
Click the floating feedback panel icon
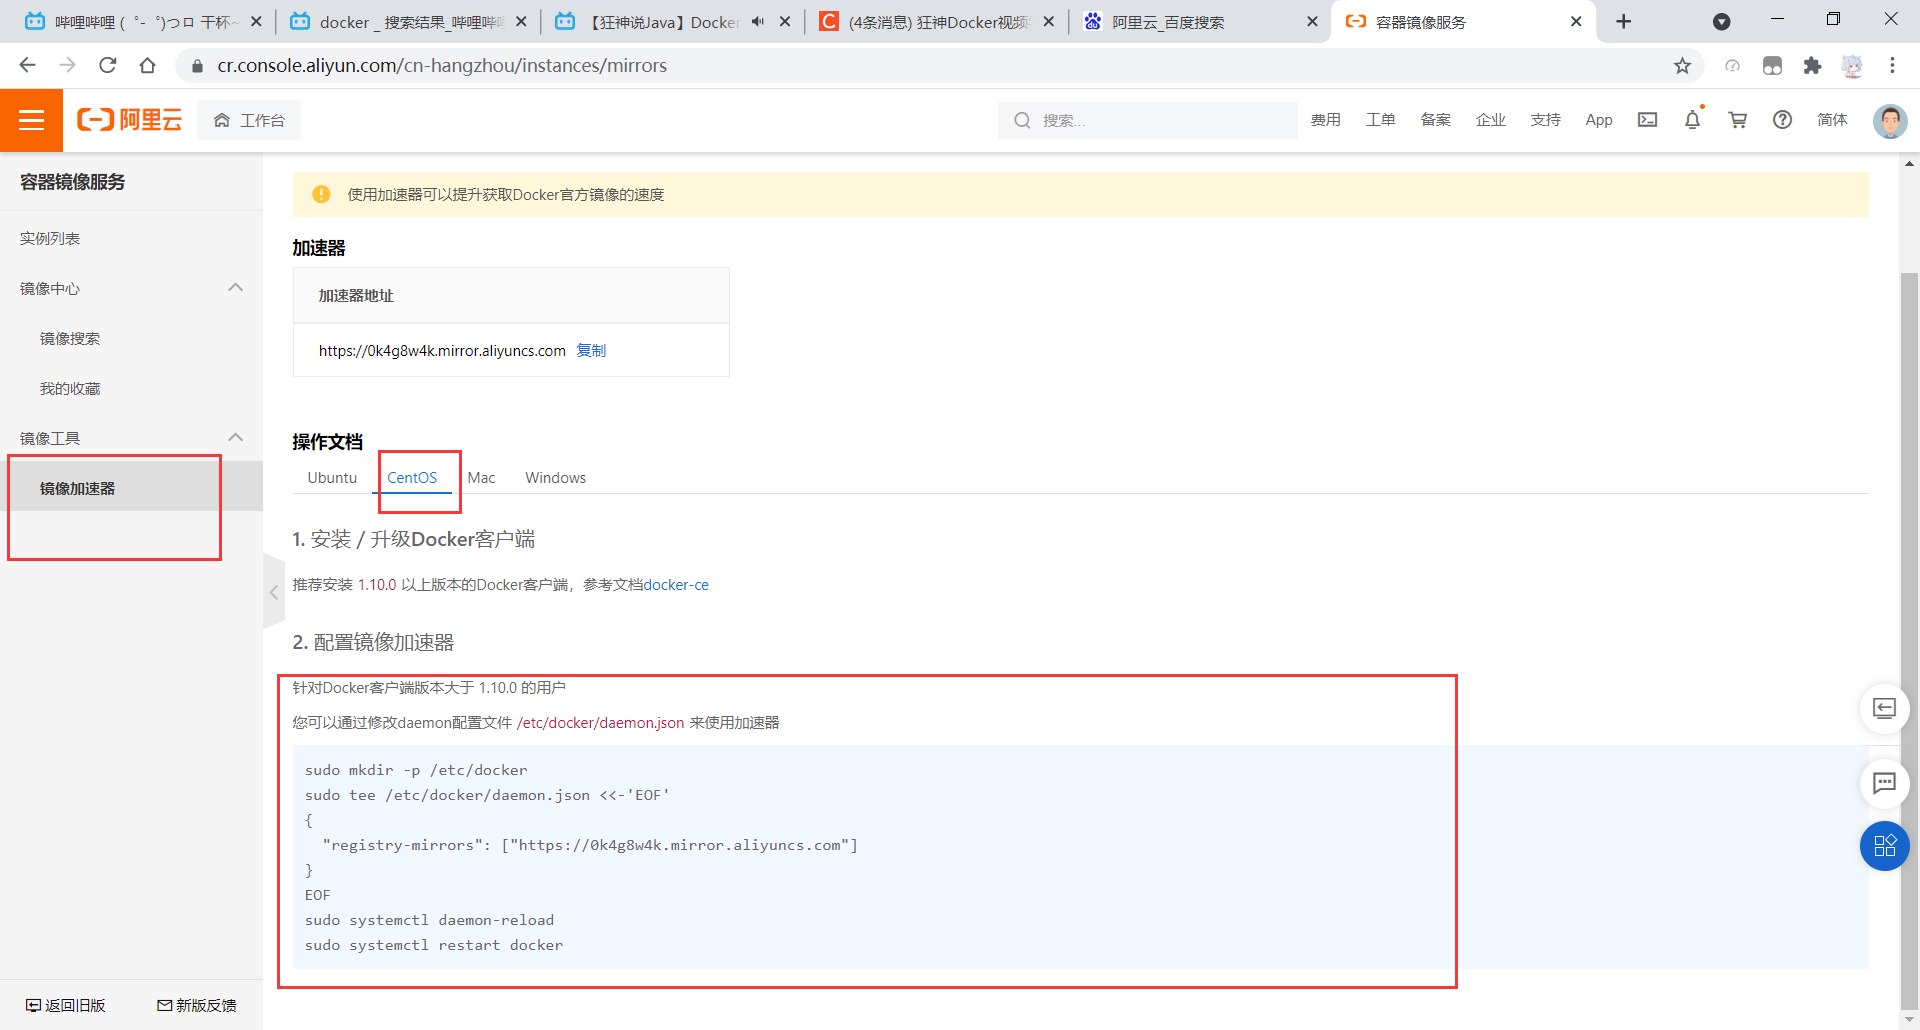1884,709
